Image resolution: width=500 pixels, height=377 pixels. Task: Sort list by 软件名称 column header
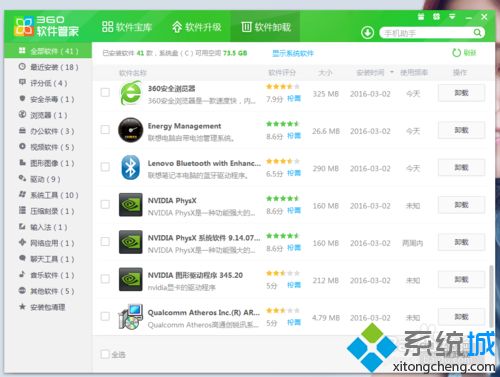tap(133, 73)
